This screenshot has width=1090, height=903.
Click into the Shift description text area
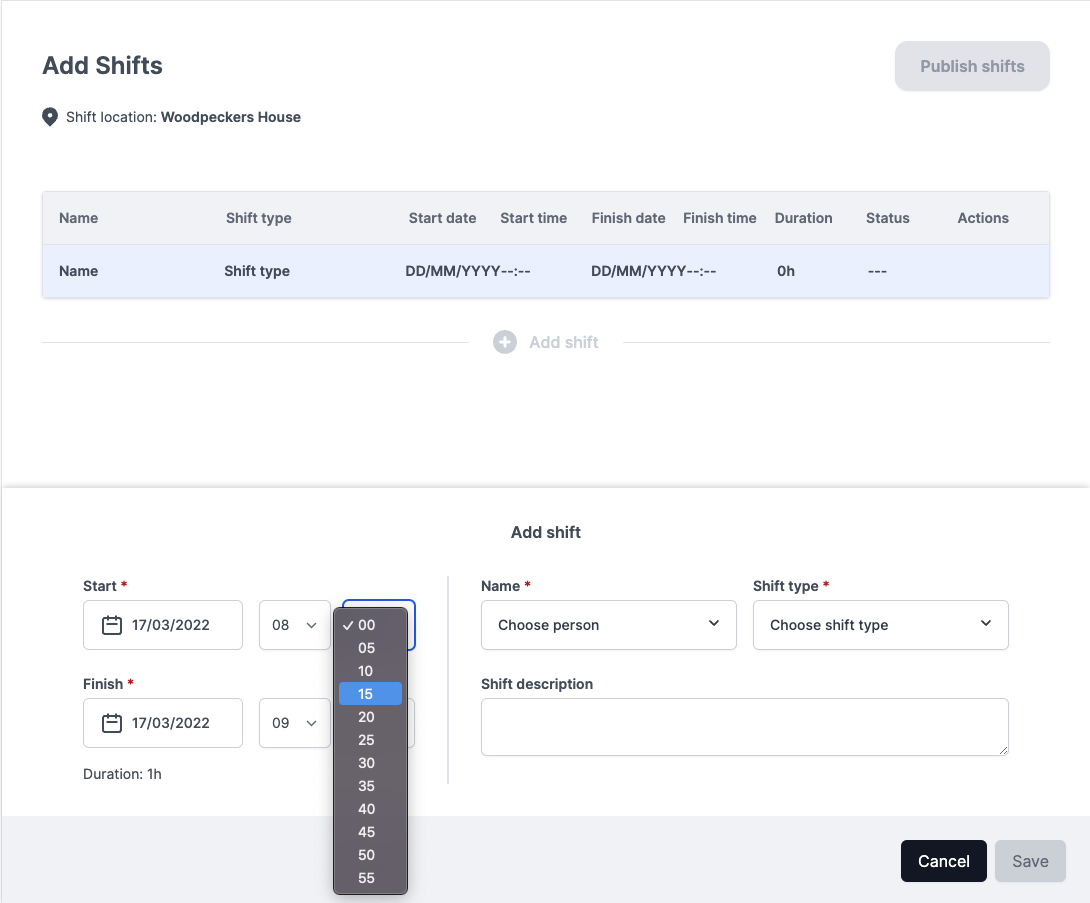point(744,727)
